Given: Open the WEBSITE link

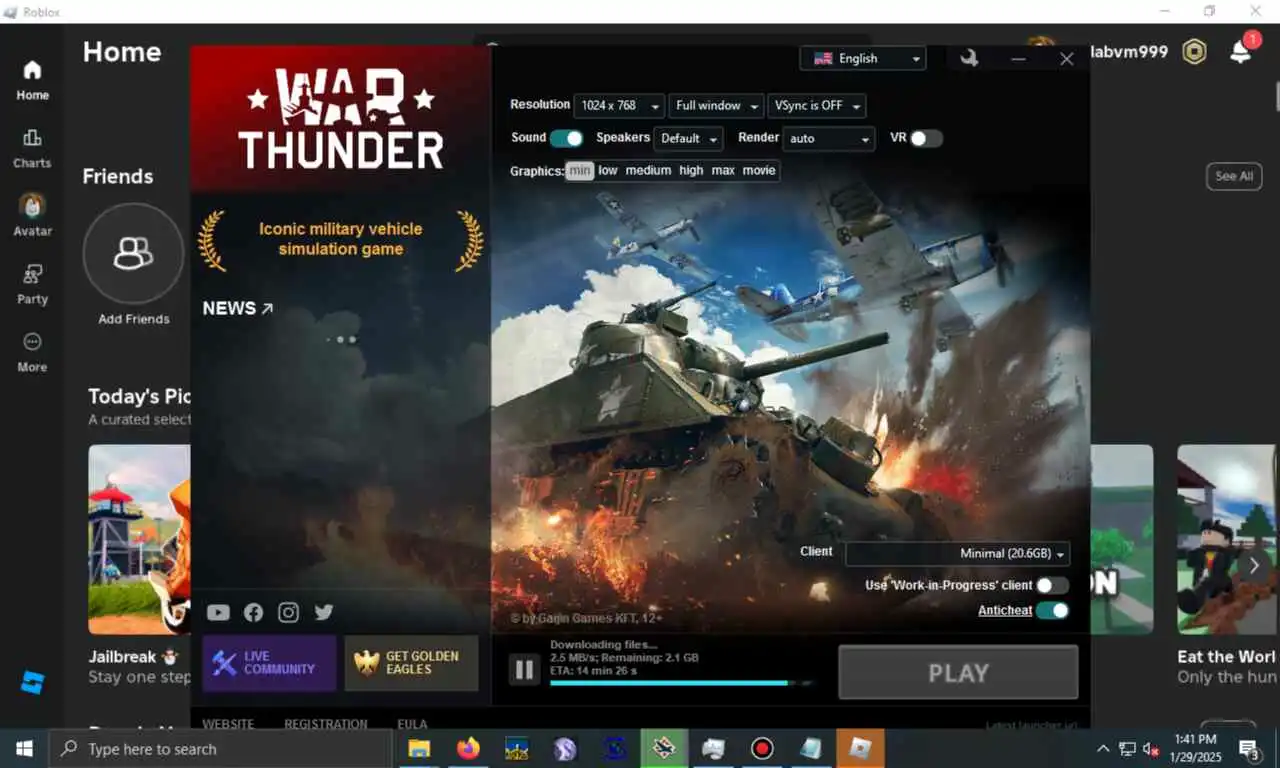Looking at the screenshot, I should click(x=228, y=724).
